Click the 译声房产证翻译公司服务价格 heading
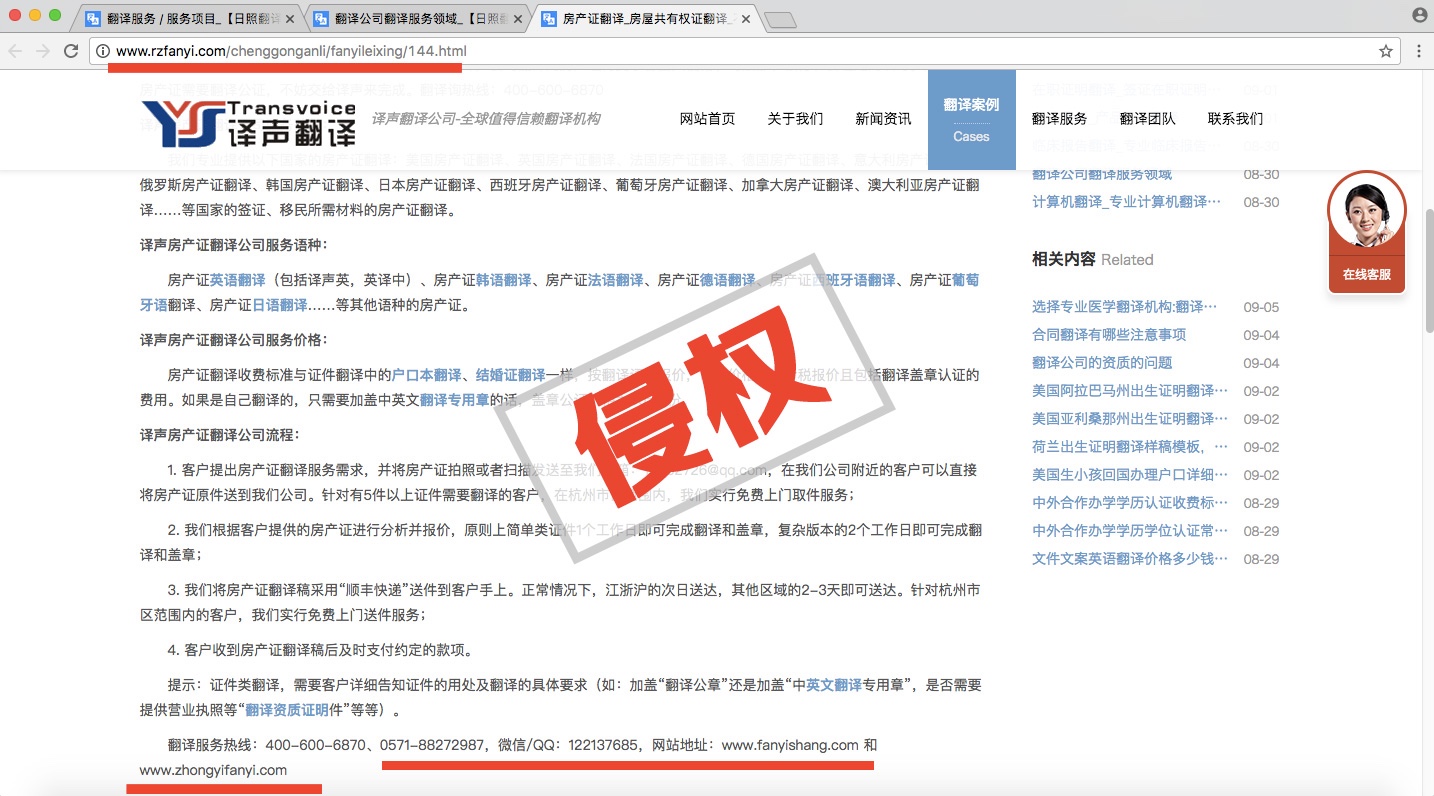1434x796 pixels. (x=234, y=340)
